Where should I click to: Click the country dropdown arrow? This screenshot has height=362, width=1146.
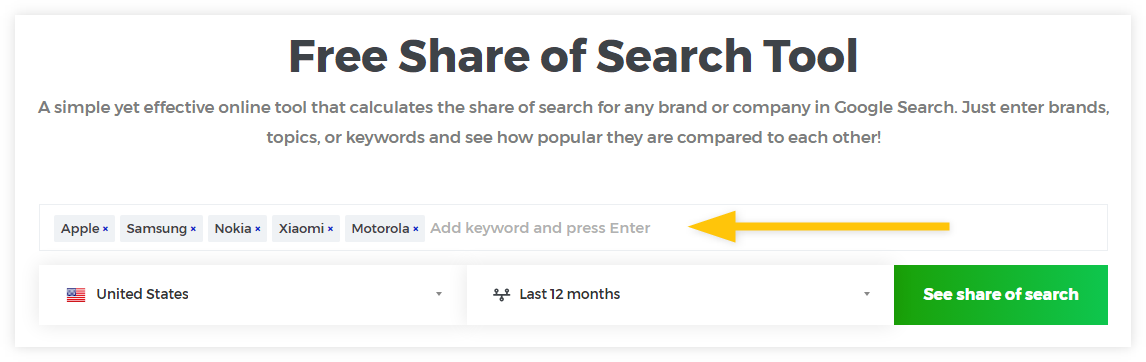pos(439,295)
